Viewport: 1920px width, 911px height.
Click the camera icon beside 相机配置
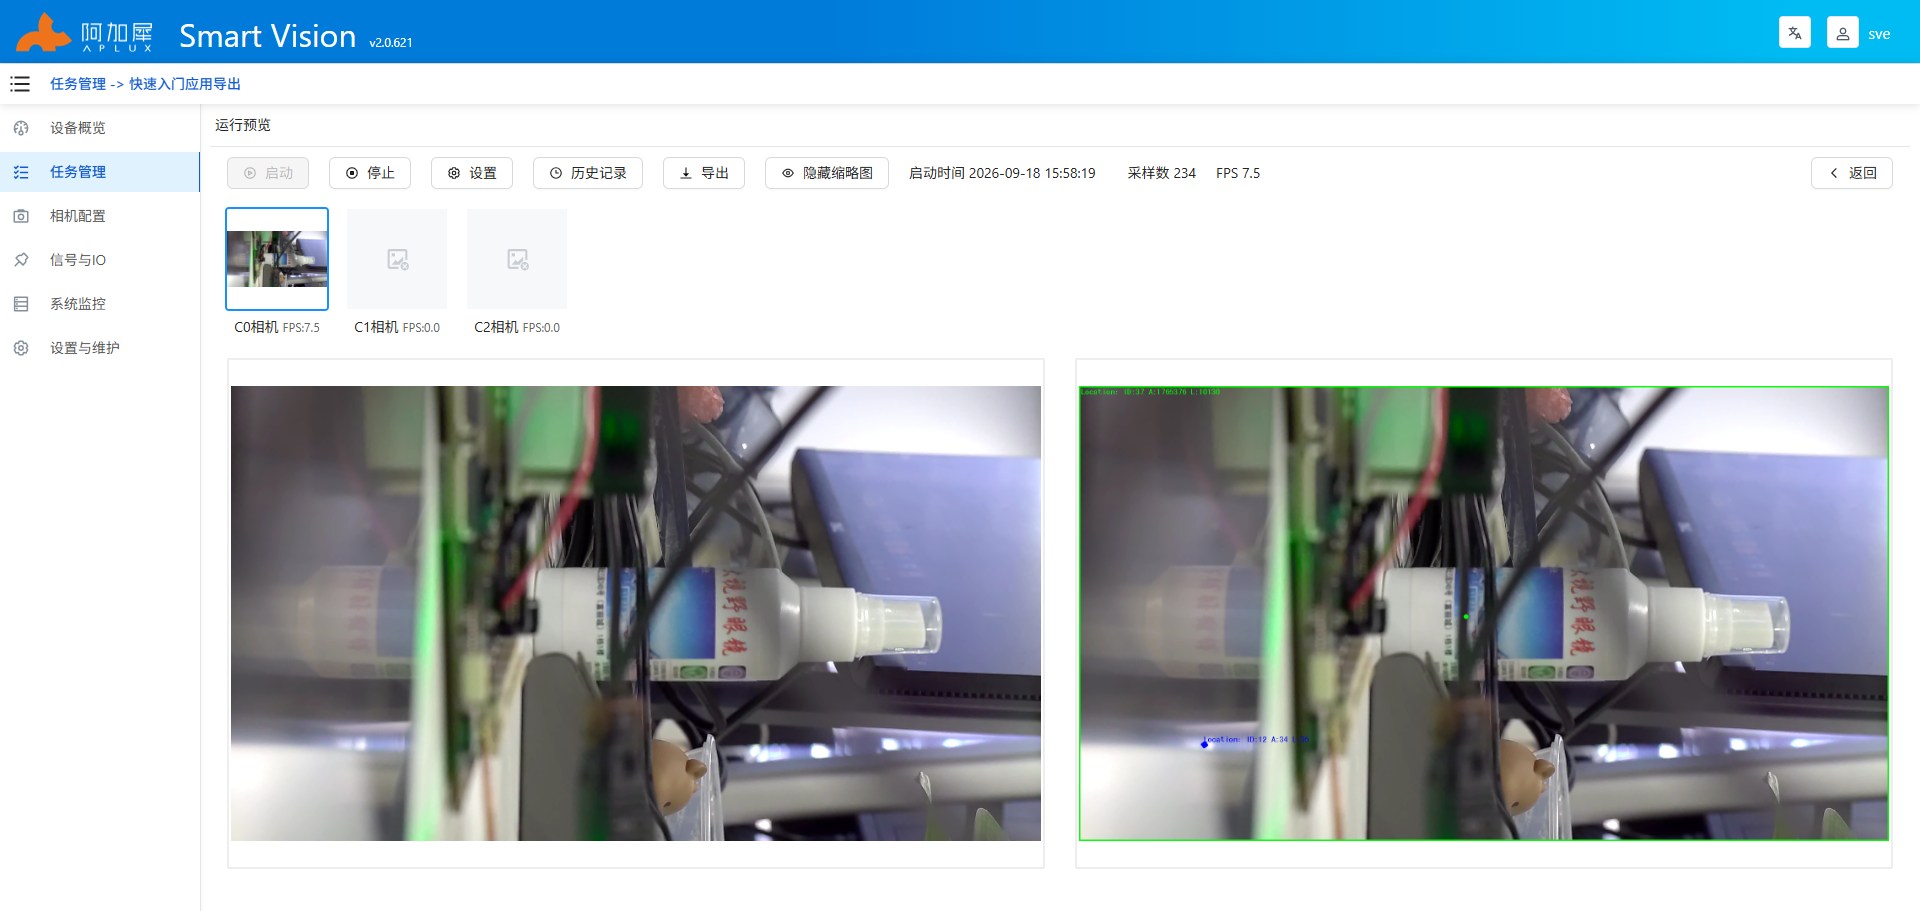click(21, 216)
